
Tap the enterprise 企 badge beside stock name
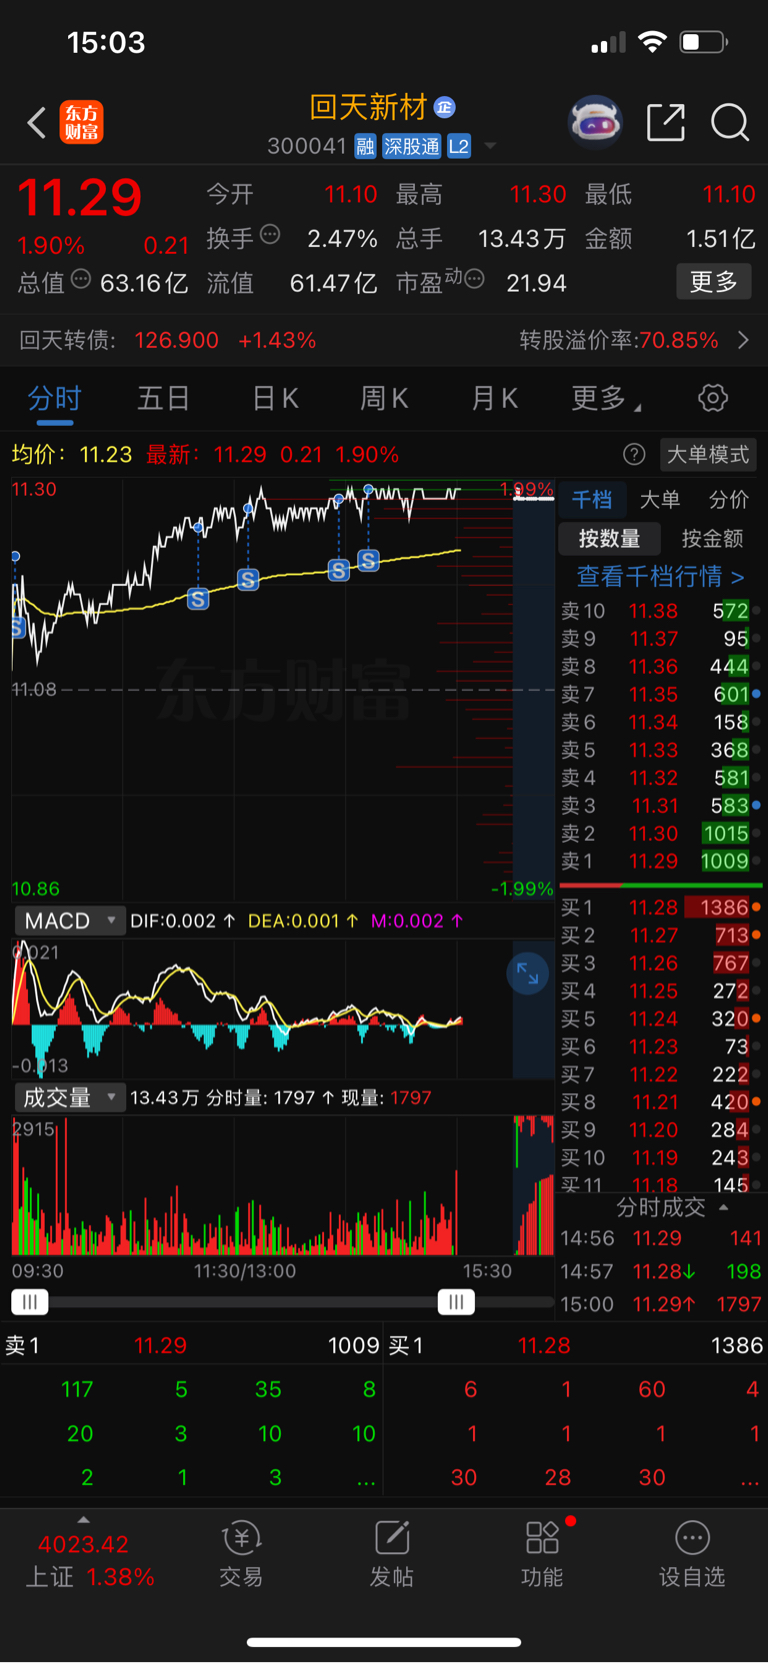(x=445, y=107)
